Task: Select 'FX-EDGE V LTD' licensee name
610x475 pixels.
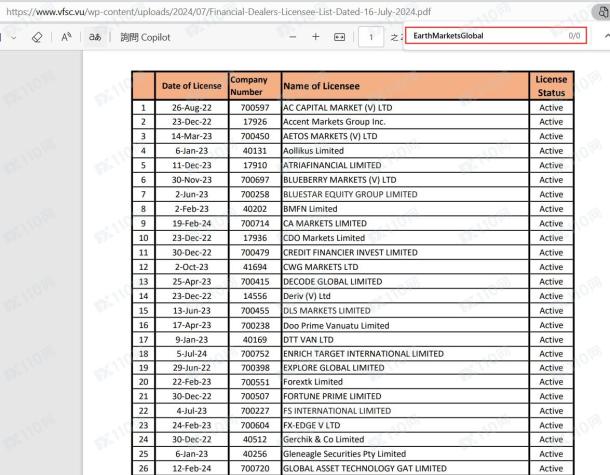Action: (312, 425)
